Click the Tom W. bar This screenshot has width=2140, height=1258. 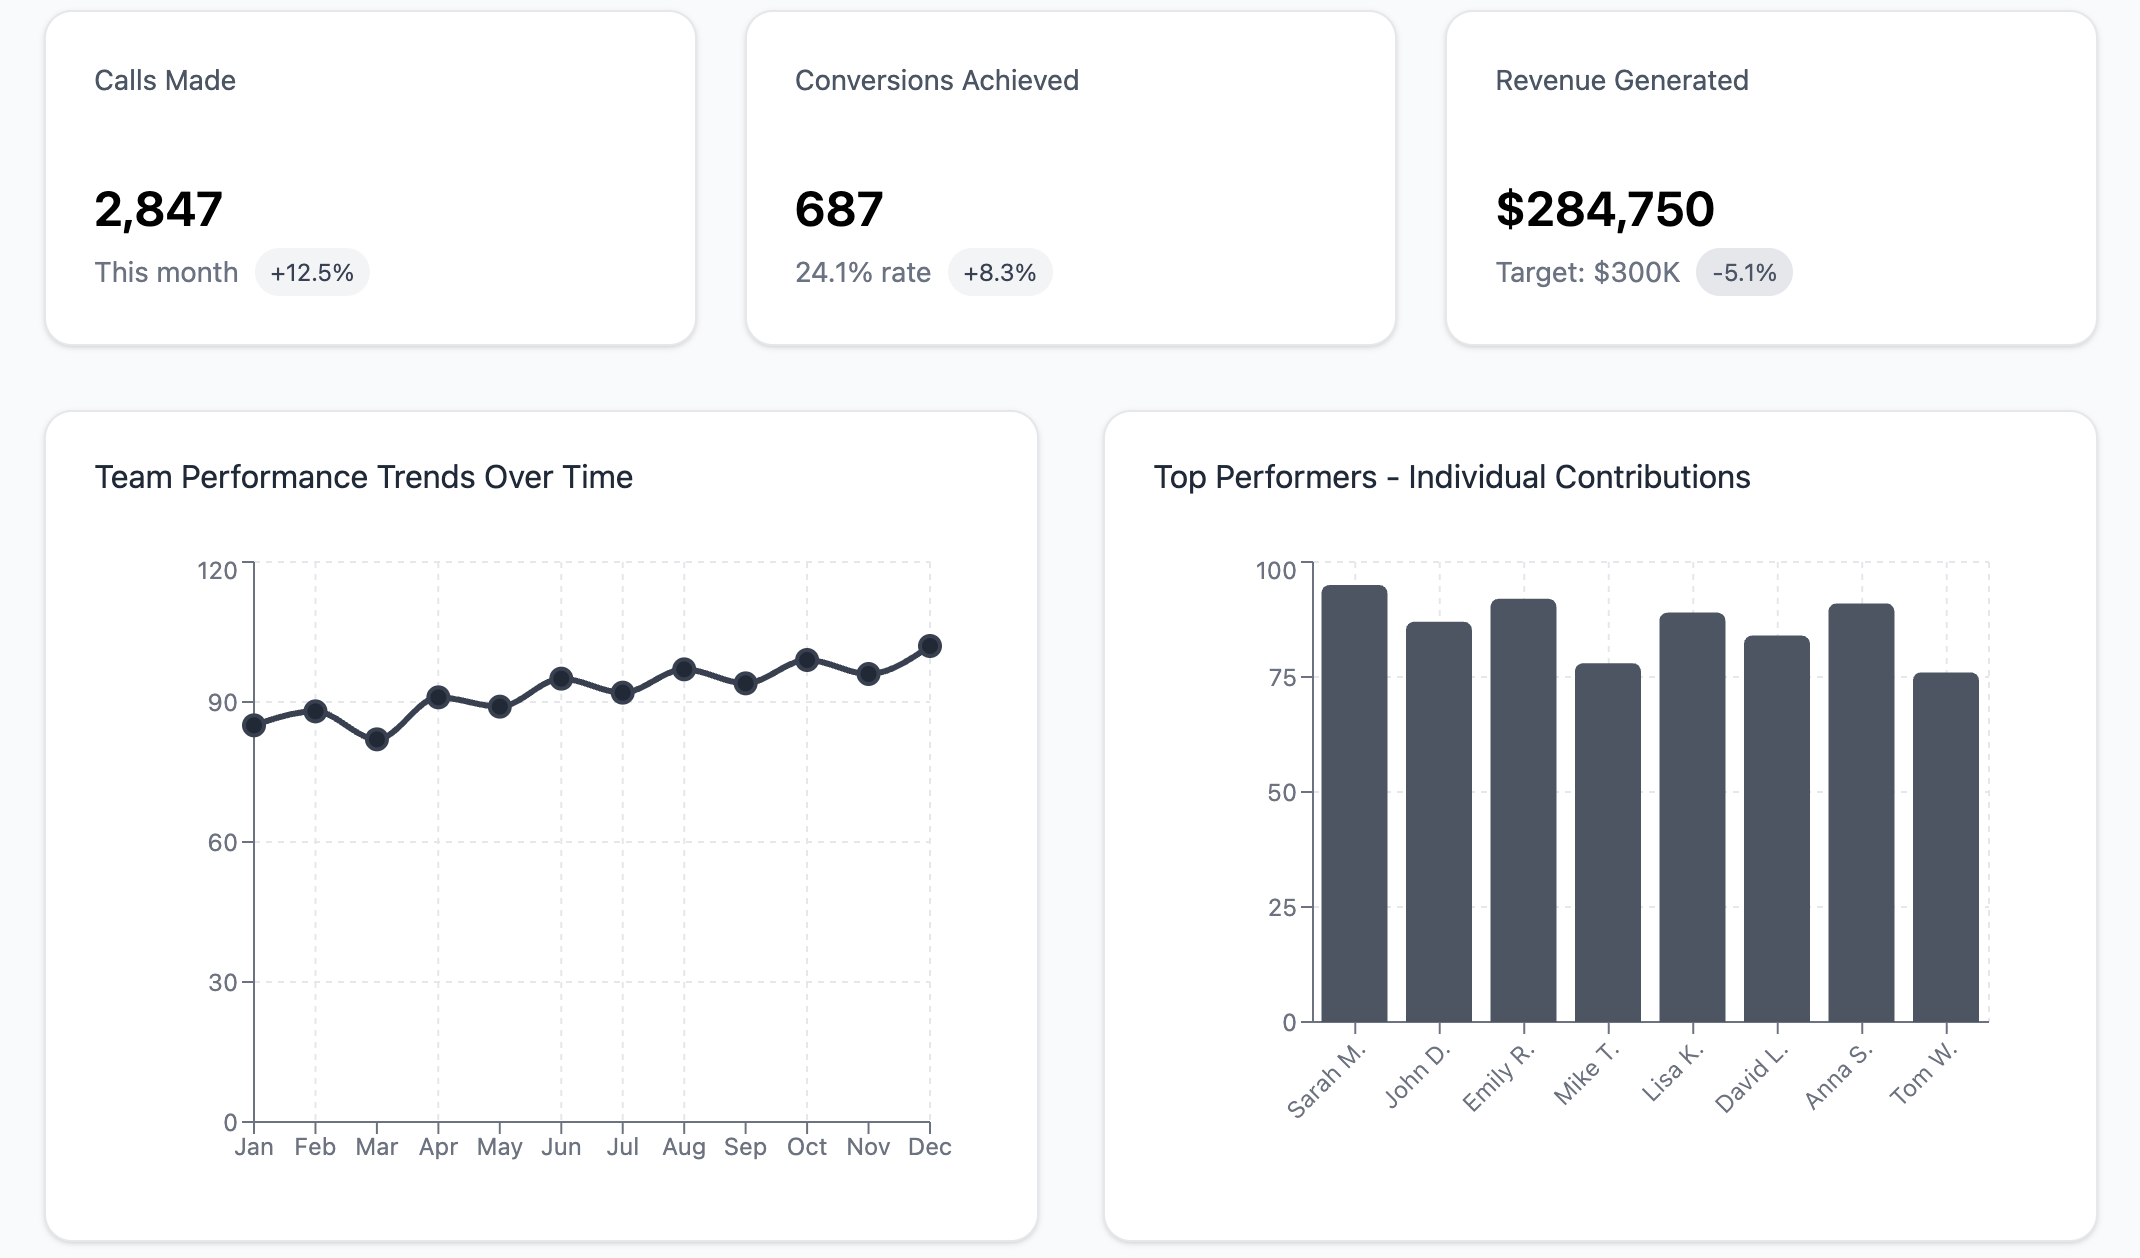tap(1945, 847)
